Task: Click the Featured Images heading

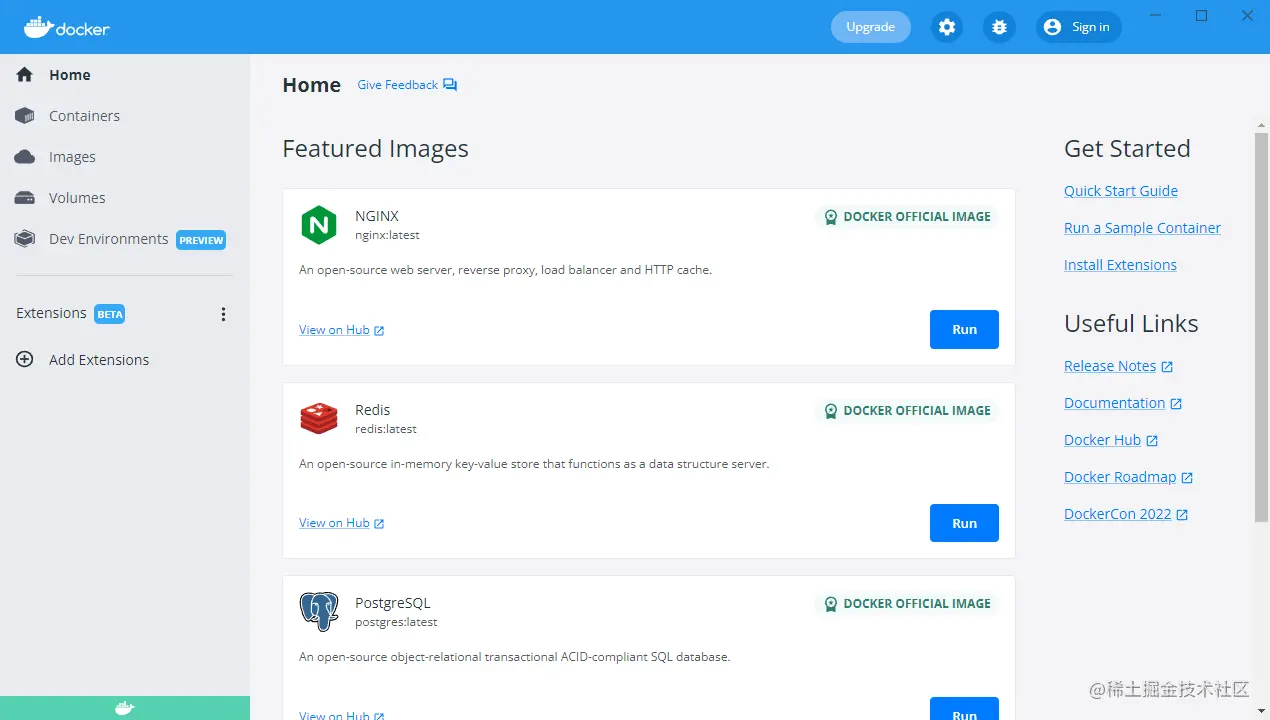Action: (375, 149)
